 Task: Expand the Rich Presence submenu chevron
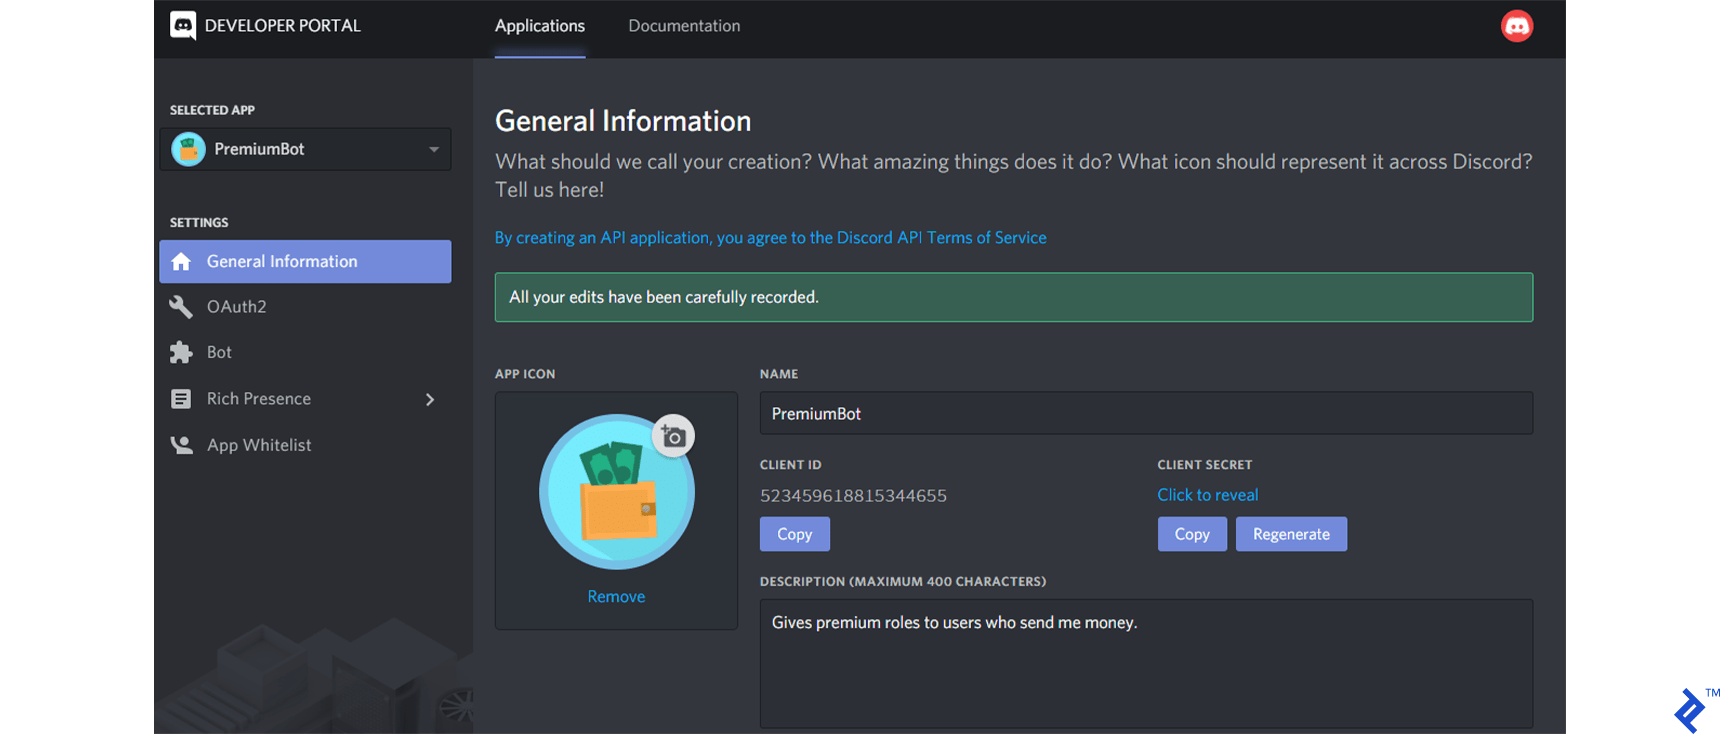click(430, 399)
